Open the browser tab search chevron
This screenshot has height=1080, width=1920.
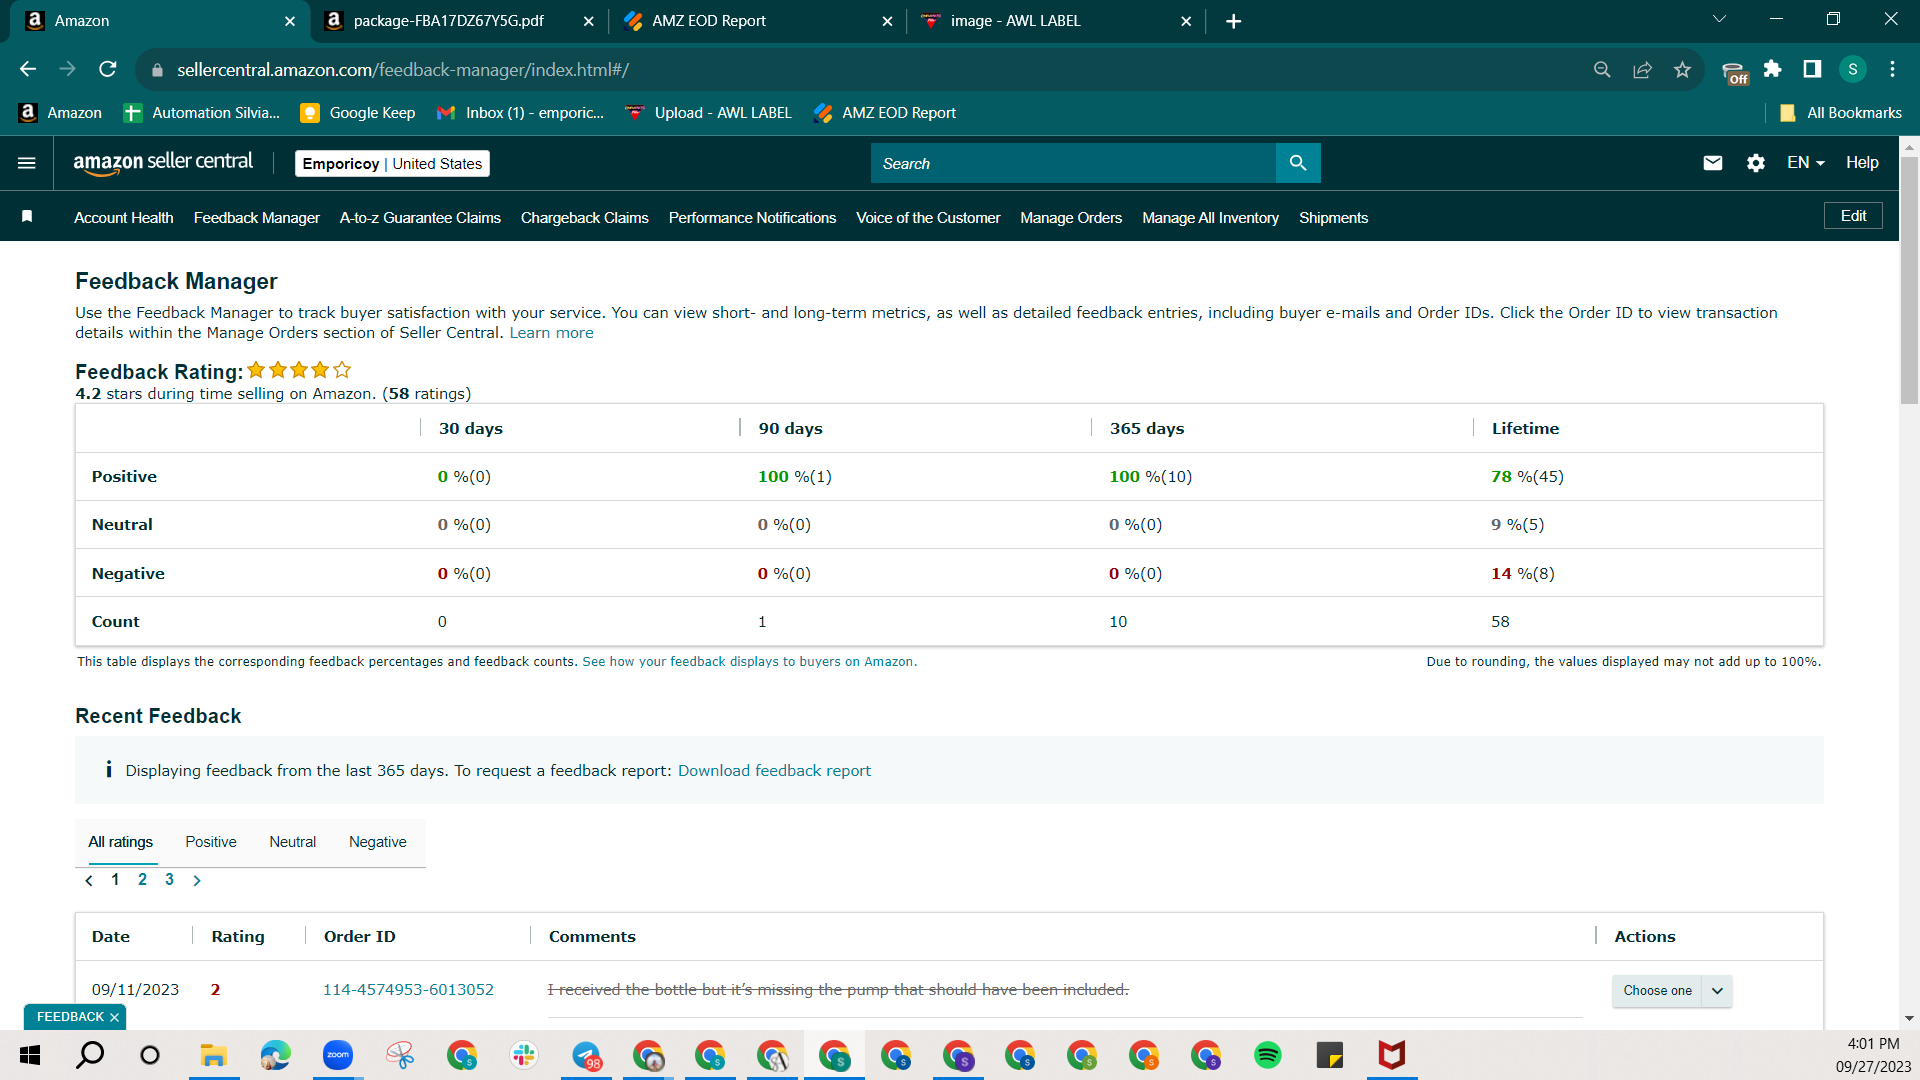1720,20
